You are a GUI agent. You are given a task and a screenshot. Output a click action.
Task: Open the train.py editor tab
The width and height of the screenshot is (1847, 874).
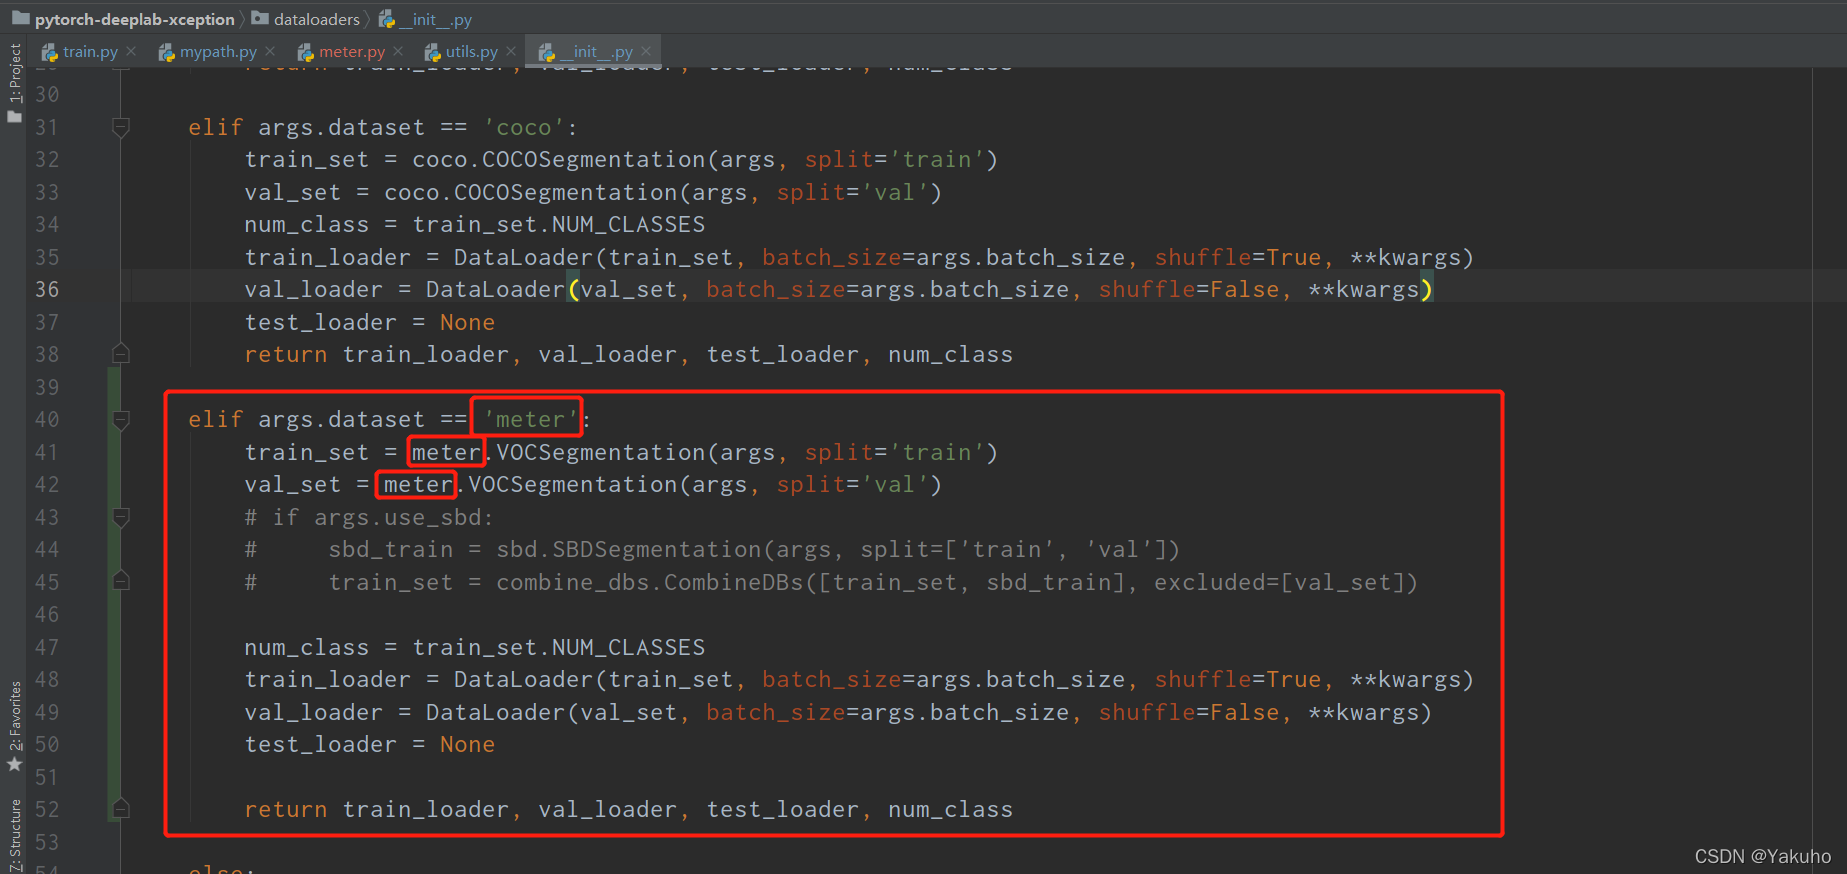[x=90, y=52]
